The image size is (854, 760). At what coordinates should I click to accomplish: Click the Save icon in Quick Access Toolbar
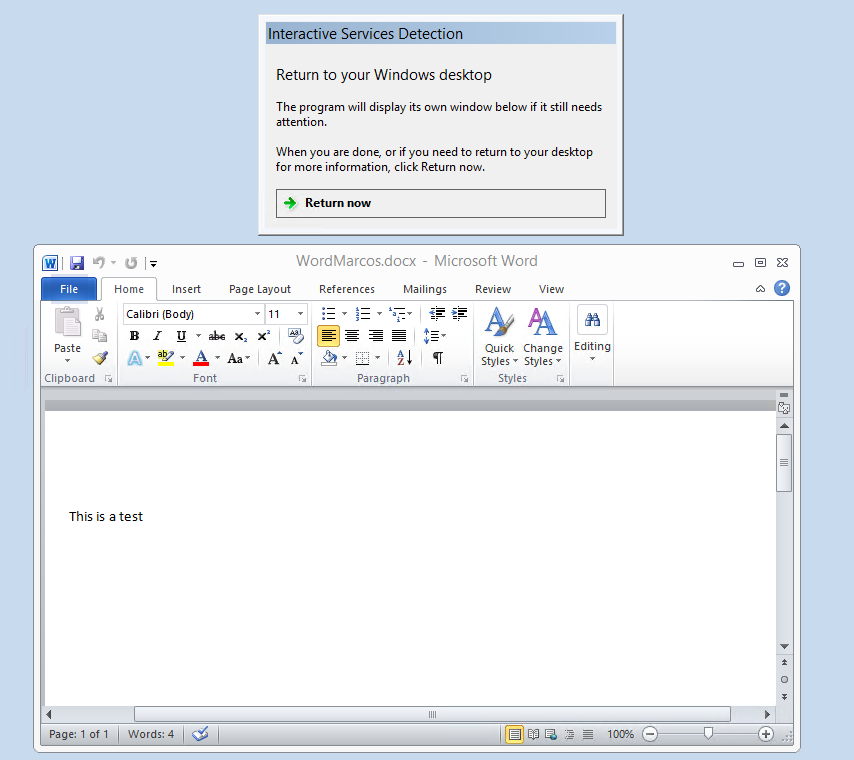(x=76, y=263)
